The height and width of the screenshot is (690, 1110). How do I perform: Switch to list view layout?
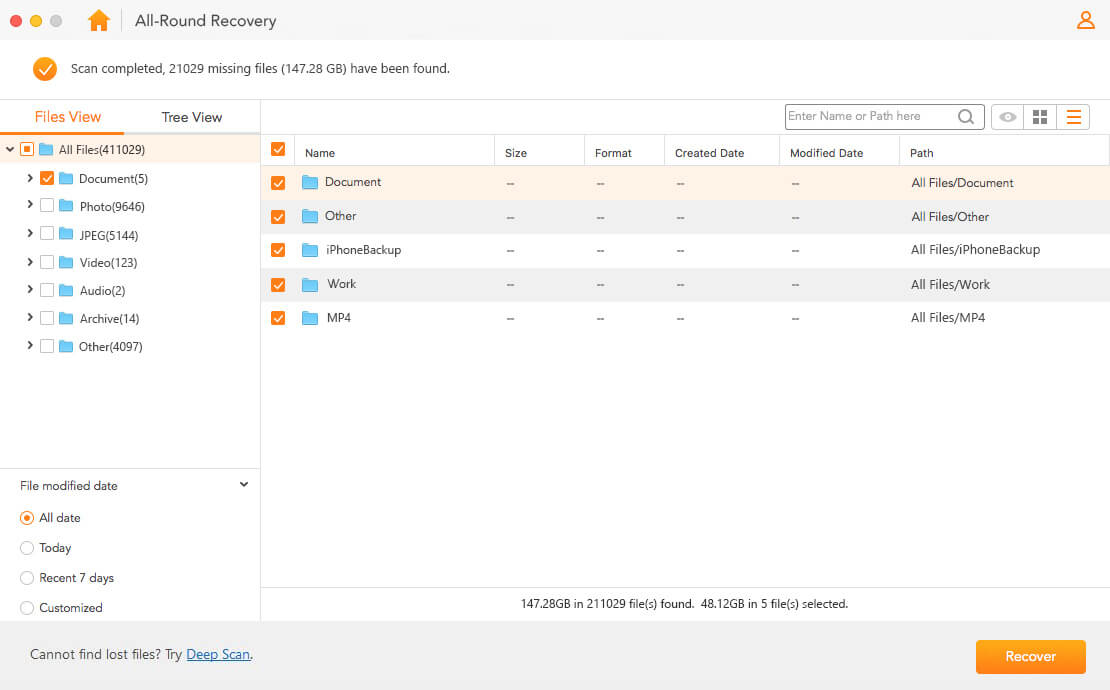pyautogui.click(x=1073, y=117)
